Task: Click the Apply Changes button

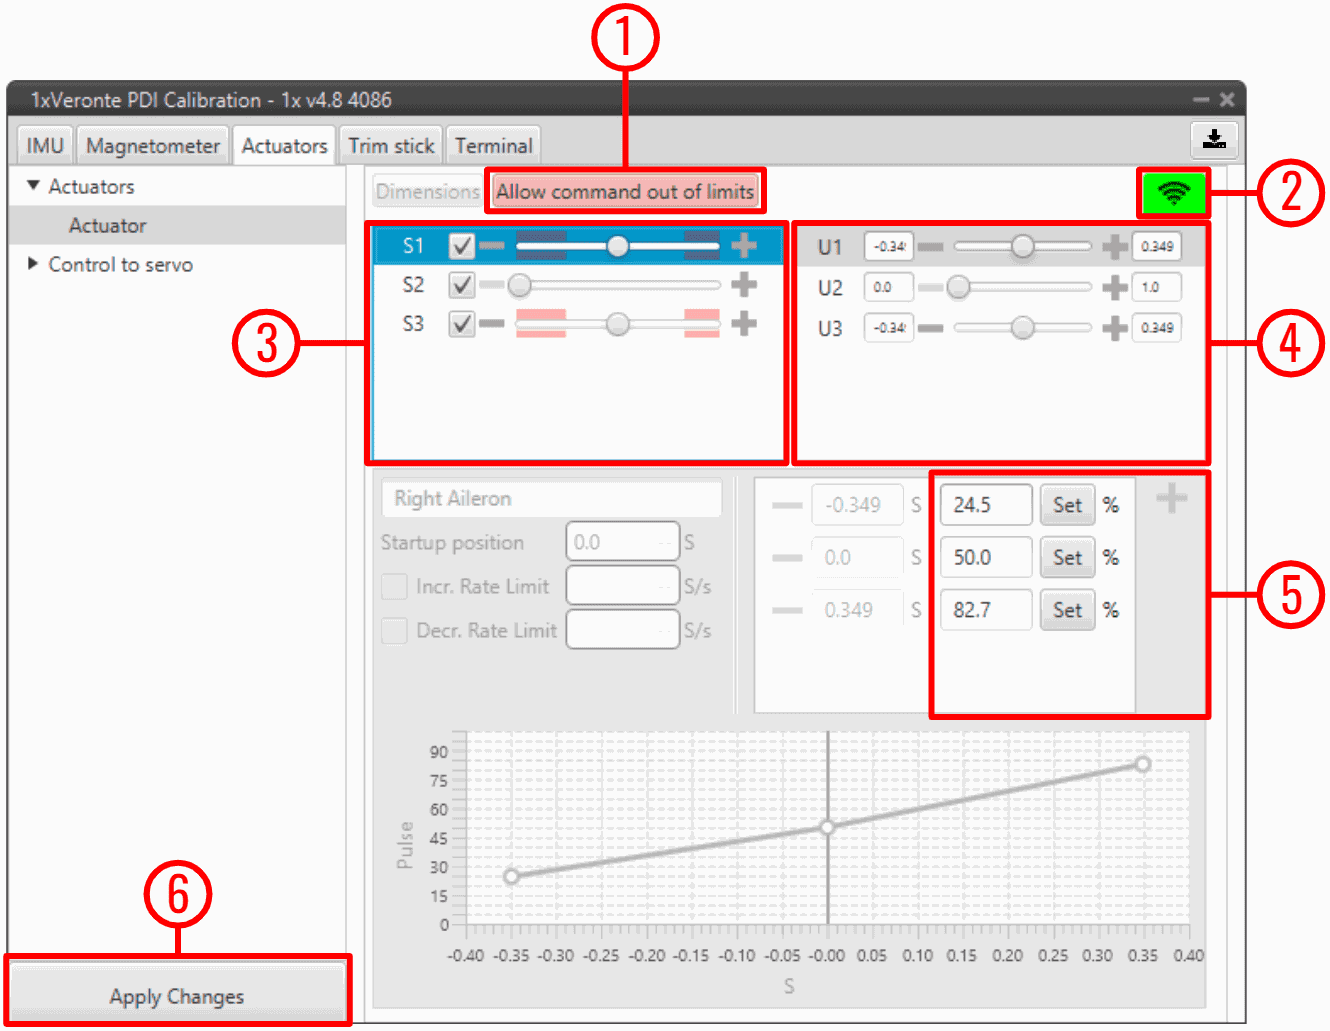Action: pyautogui.click(x=177, y=996)
